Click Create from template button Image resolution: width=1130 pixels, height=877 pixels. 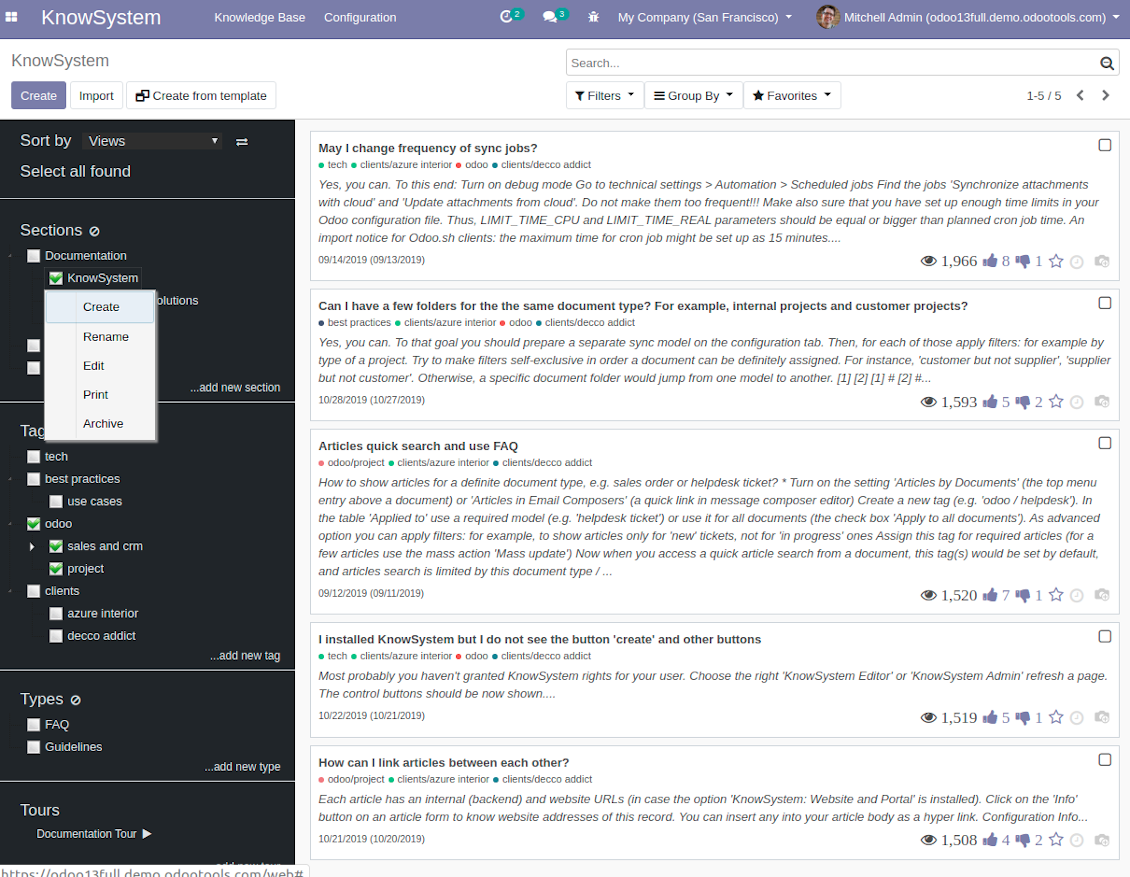pyautogui.click(x=201, y=95)
